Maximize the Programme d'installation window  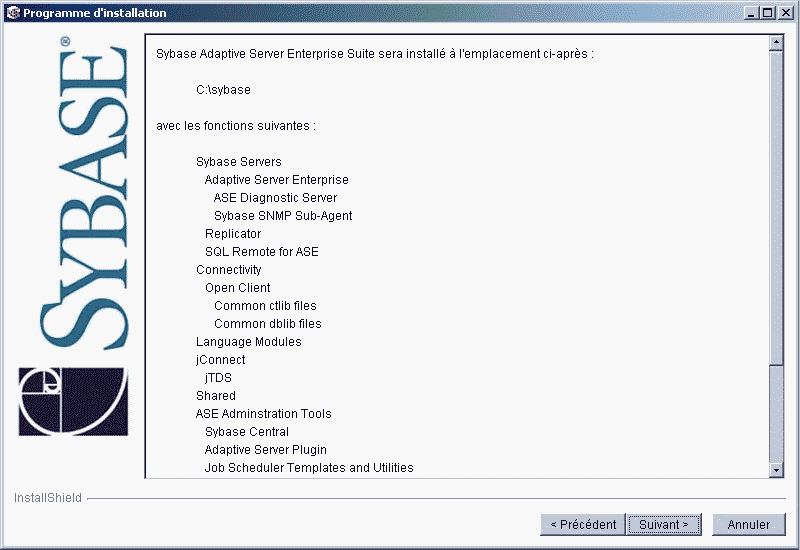pyautogui.click(x=768, y=13)
